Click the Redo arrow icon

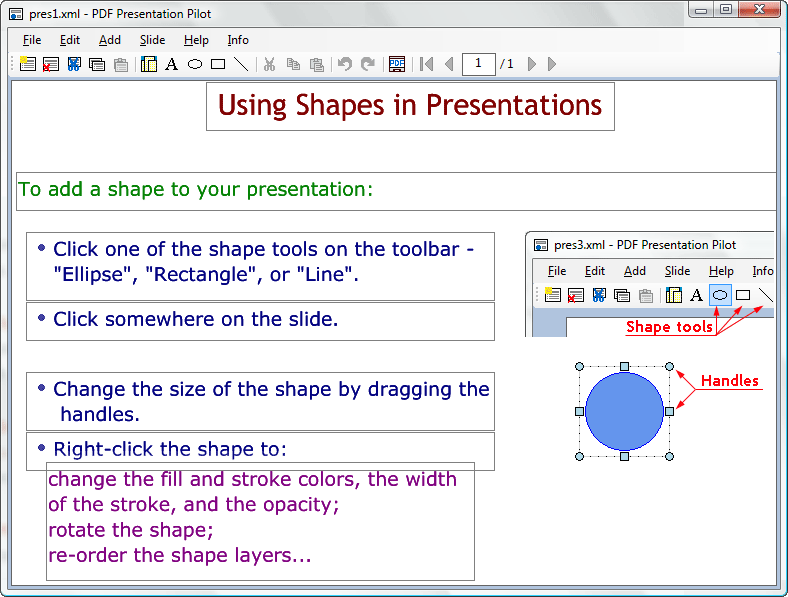368,64
